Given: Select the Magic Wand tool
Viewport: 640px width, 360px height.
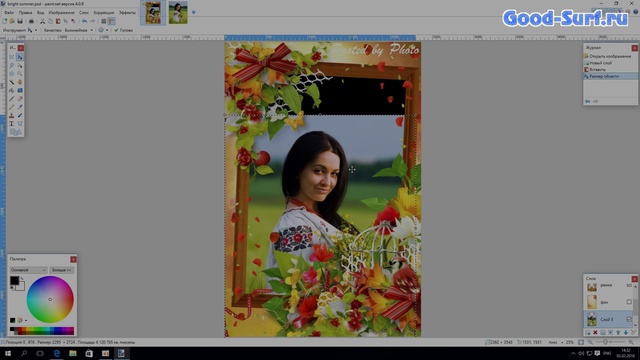Looking at the screenshot, I should (11, 82).
